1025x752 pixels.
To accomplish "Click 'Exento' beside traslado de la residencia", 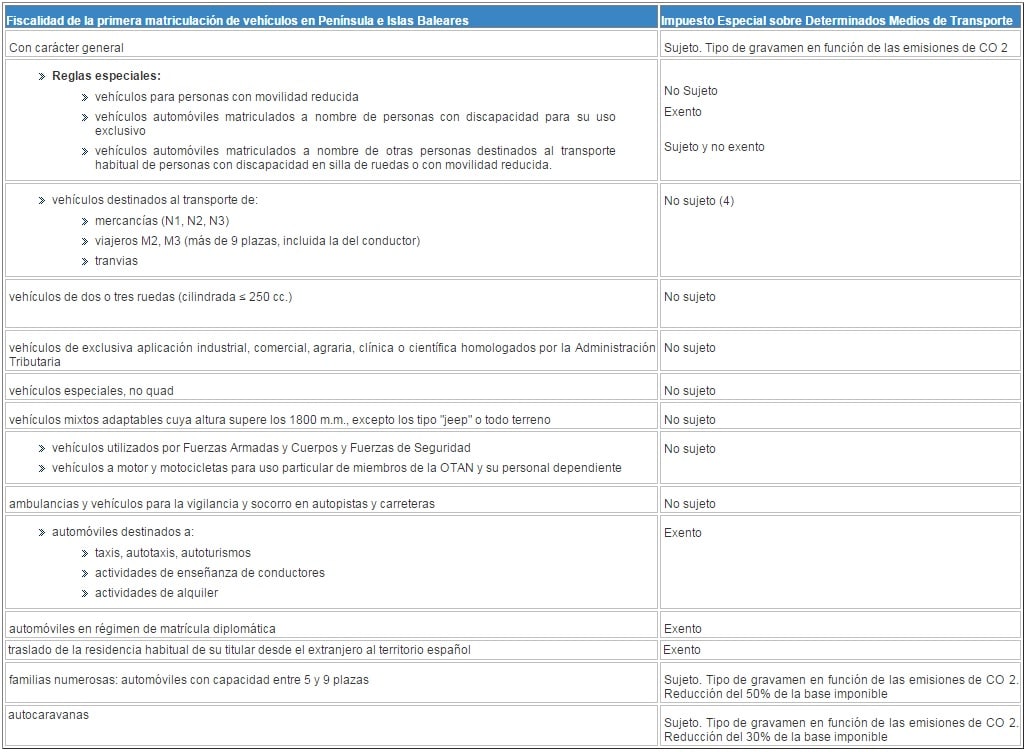I will [x=682, y=650].
